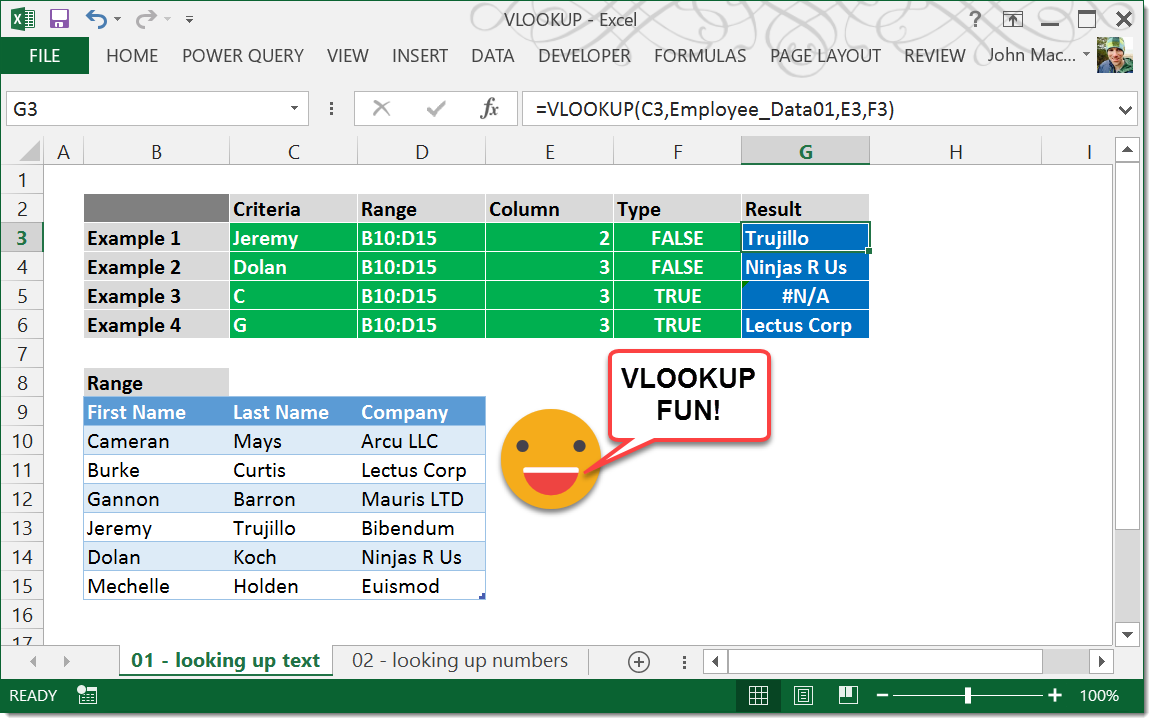Click the Insert Function fx icon
The height and width of the screenshot is (723, 1154).
pos(489,109)
